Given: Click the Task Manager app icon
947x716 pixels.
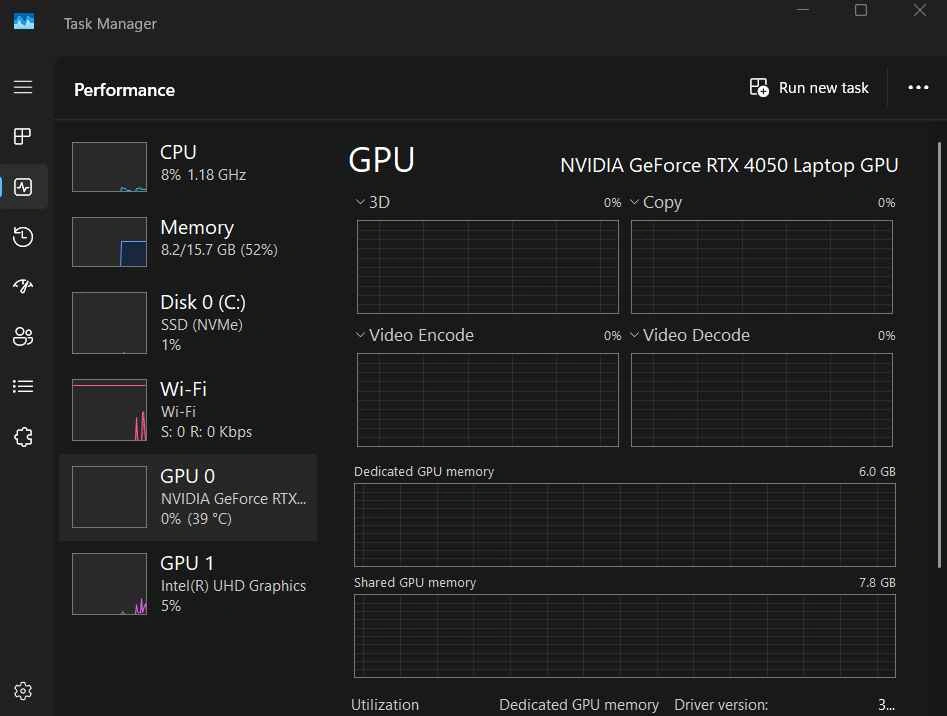Looking at the screenshot, I should [24, 22].
